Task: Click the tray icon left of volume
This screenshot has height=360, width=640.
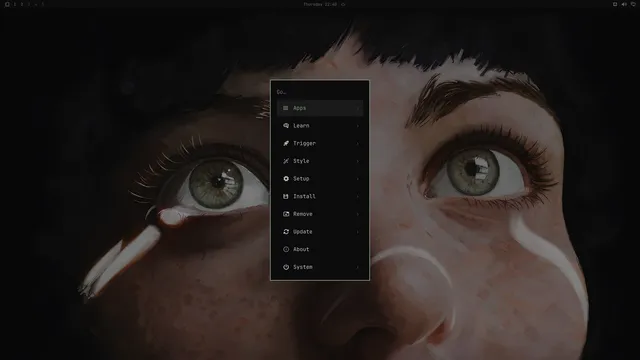Action: pyautogui.click(x=615, y=4)
